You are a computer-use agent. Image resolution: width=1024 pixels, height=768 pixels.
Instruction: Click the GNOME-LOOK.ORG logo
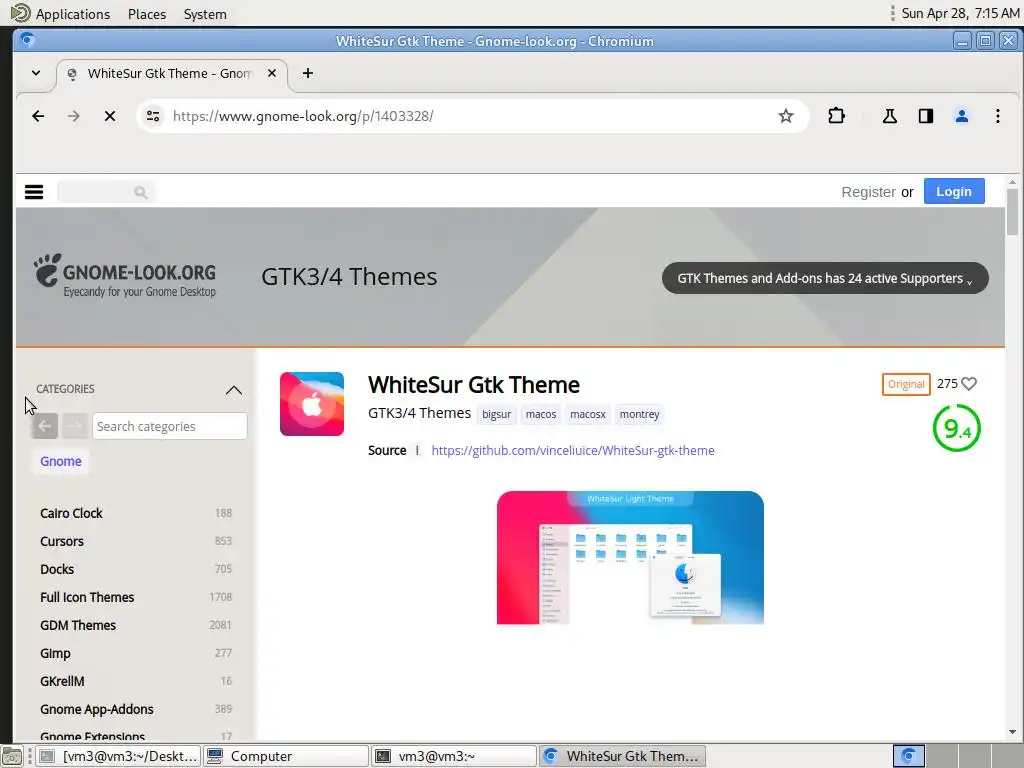pyautogui.click(x=125, y=276)
